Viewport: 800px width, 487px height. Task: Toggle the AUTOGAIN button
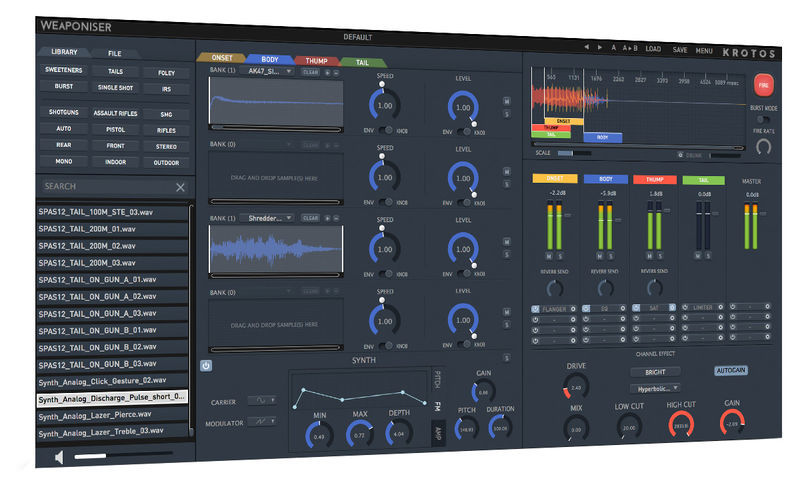click(731, 370)
